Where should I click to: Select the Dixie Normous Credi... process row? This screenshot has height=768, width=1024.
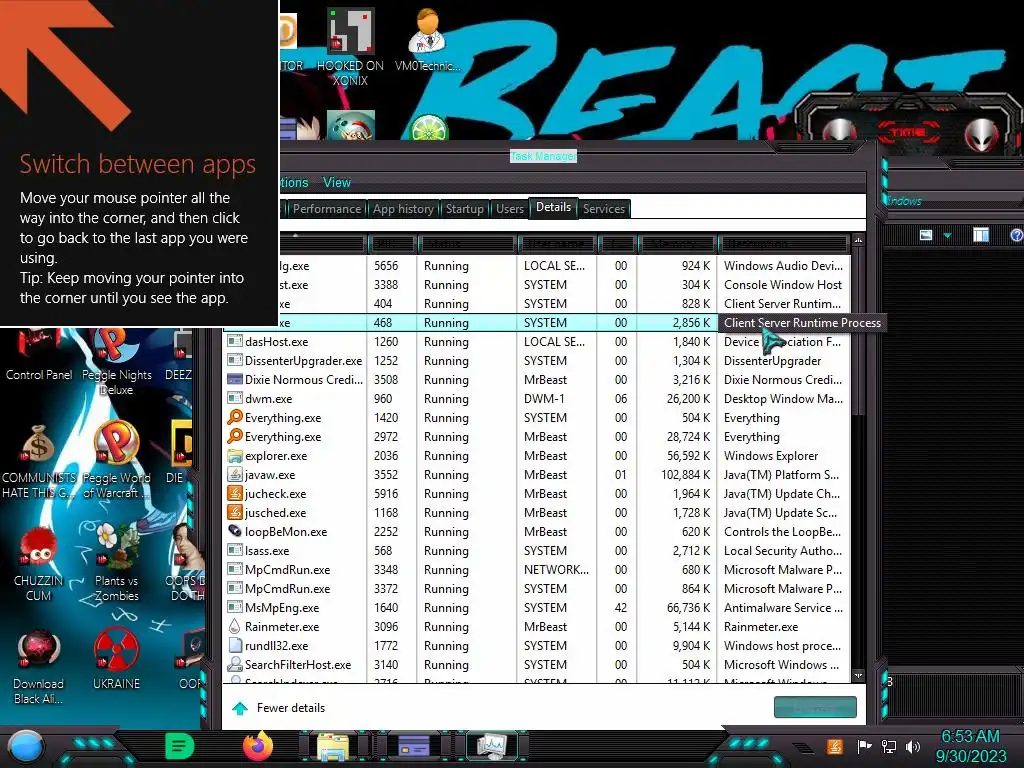click(x=536, y=379)
